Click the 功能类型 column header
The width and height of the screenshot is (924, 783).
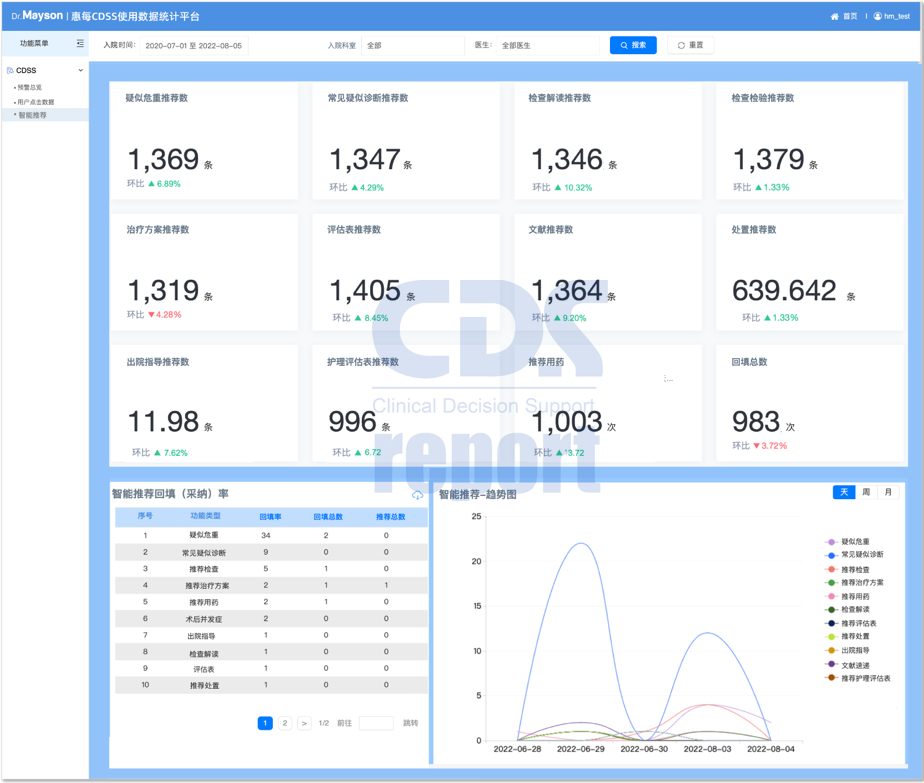pyautogui.click(x=205, y=516)
